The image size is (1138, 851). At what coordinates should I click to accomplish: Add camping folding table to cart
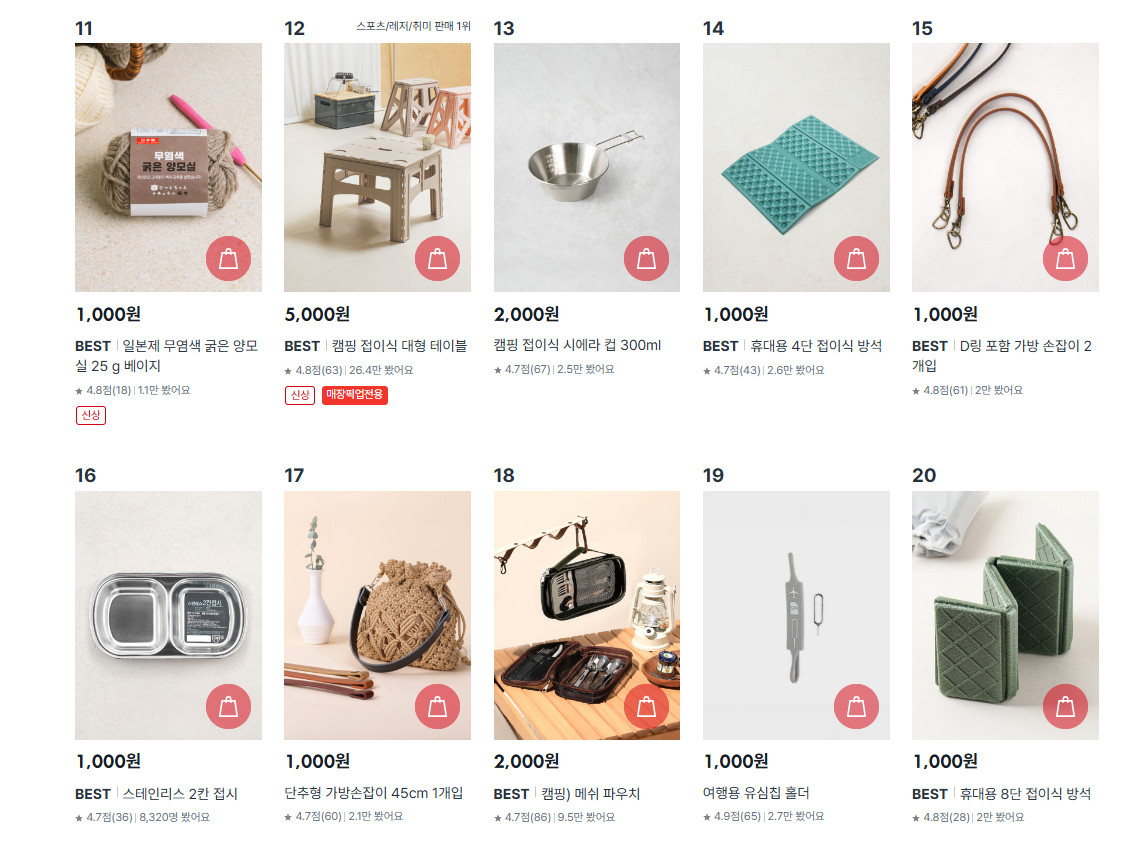point(438,258)
